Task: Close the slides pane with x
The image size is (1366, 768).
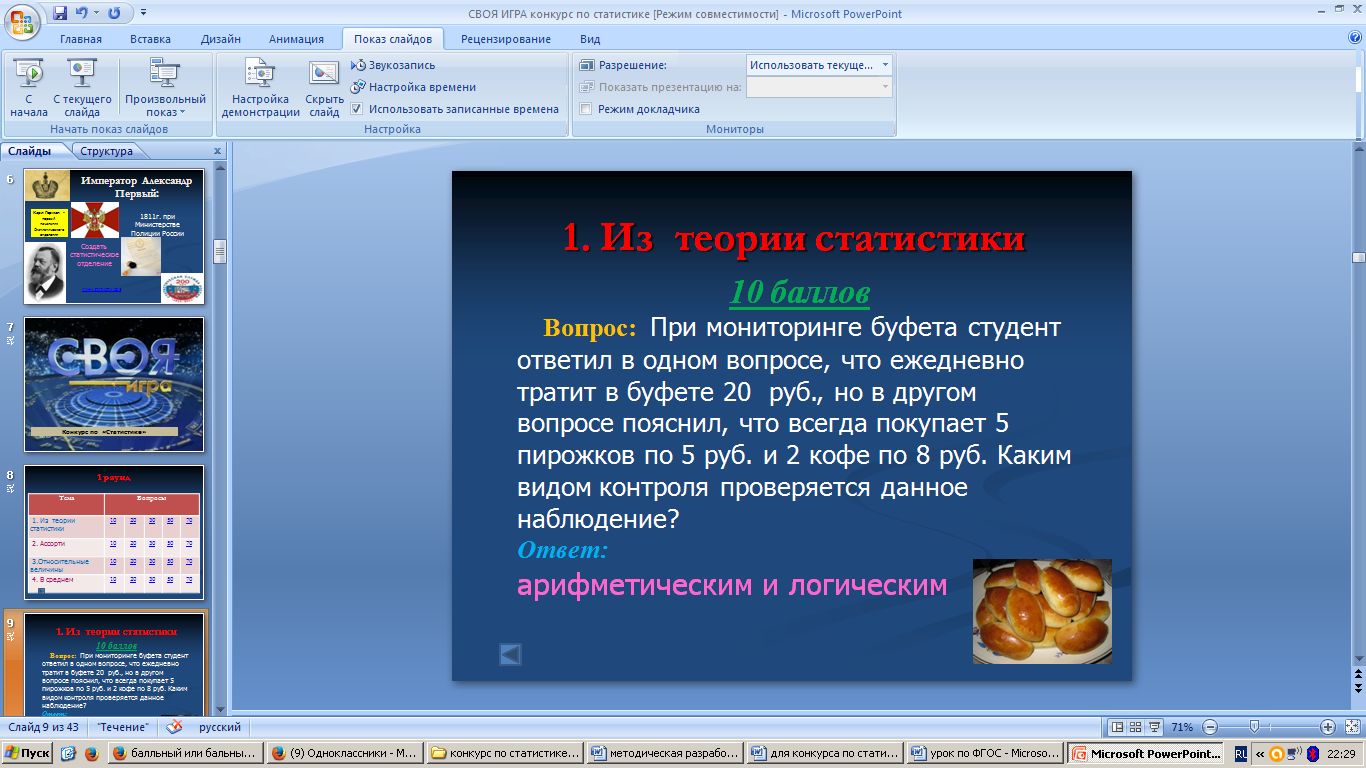Action: pos(217,151)
